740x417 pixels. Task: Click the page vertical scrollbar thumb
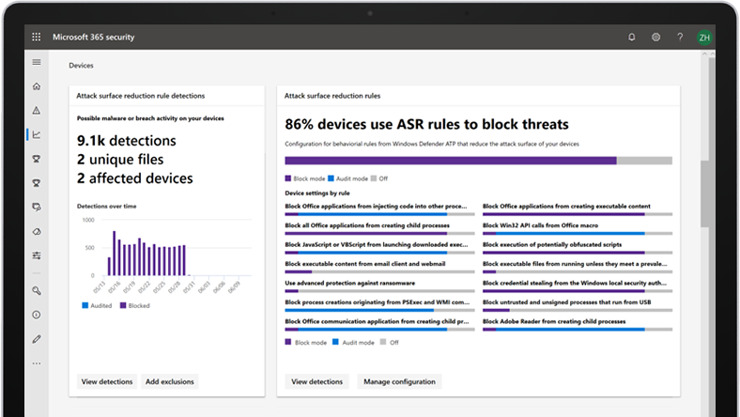tap(705, 194)
